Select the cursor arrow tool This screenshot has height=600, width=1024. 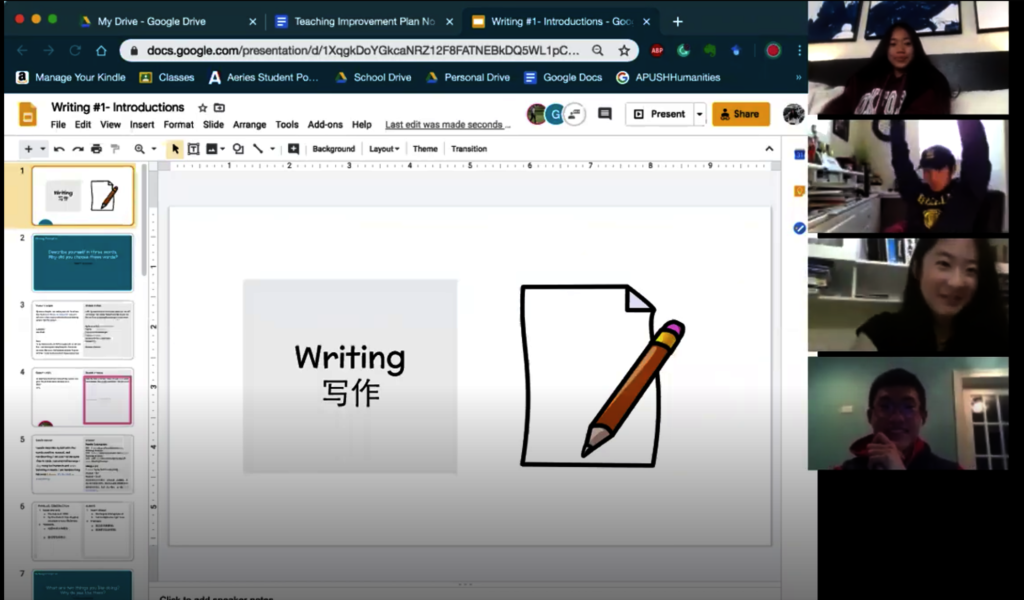175,149
